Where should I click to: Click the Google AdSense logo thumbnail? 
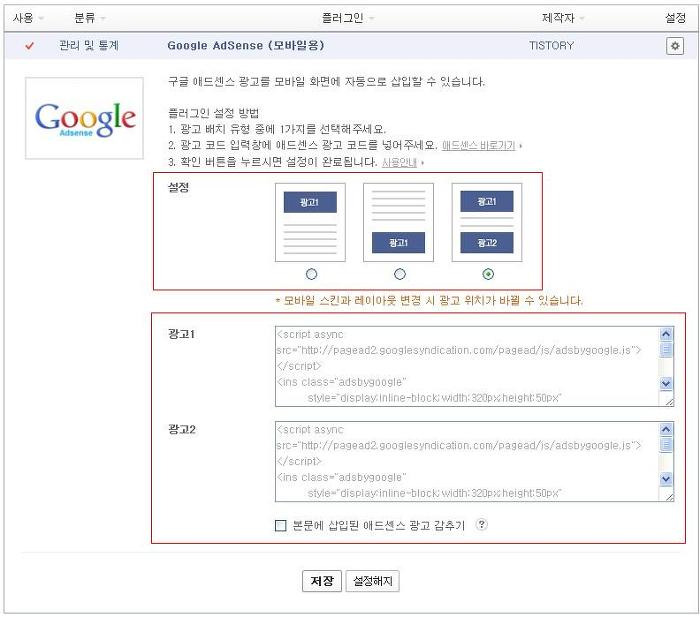point(84,118)
